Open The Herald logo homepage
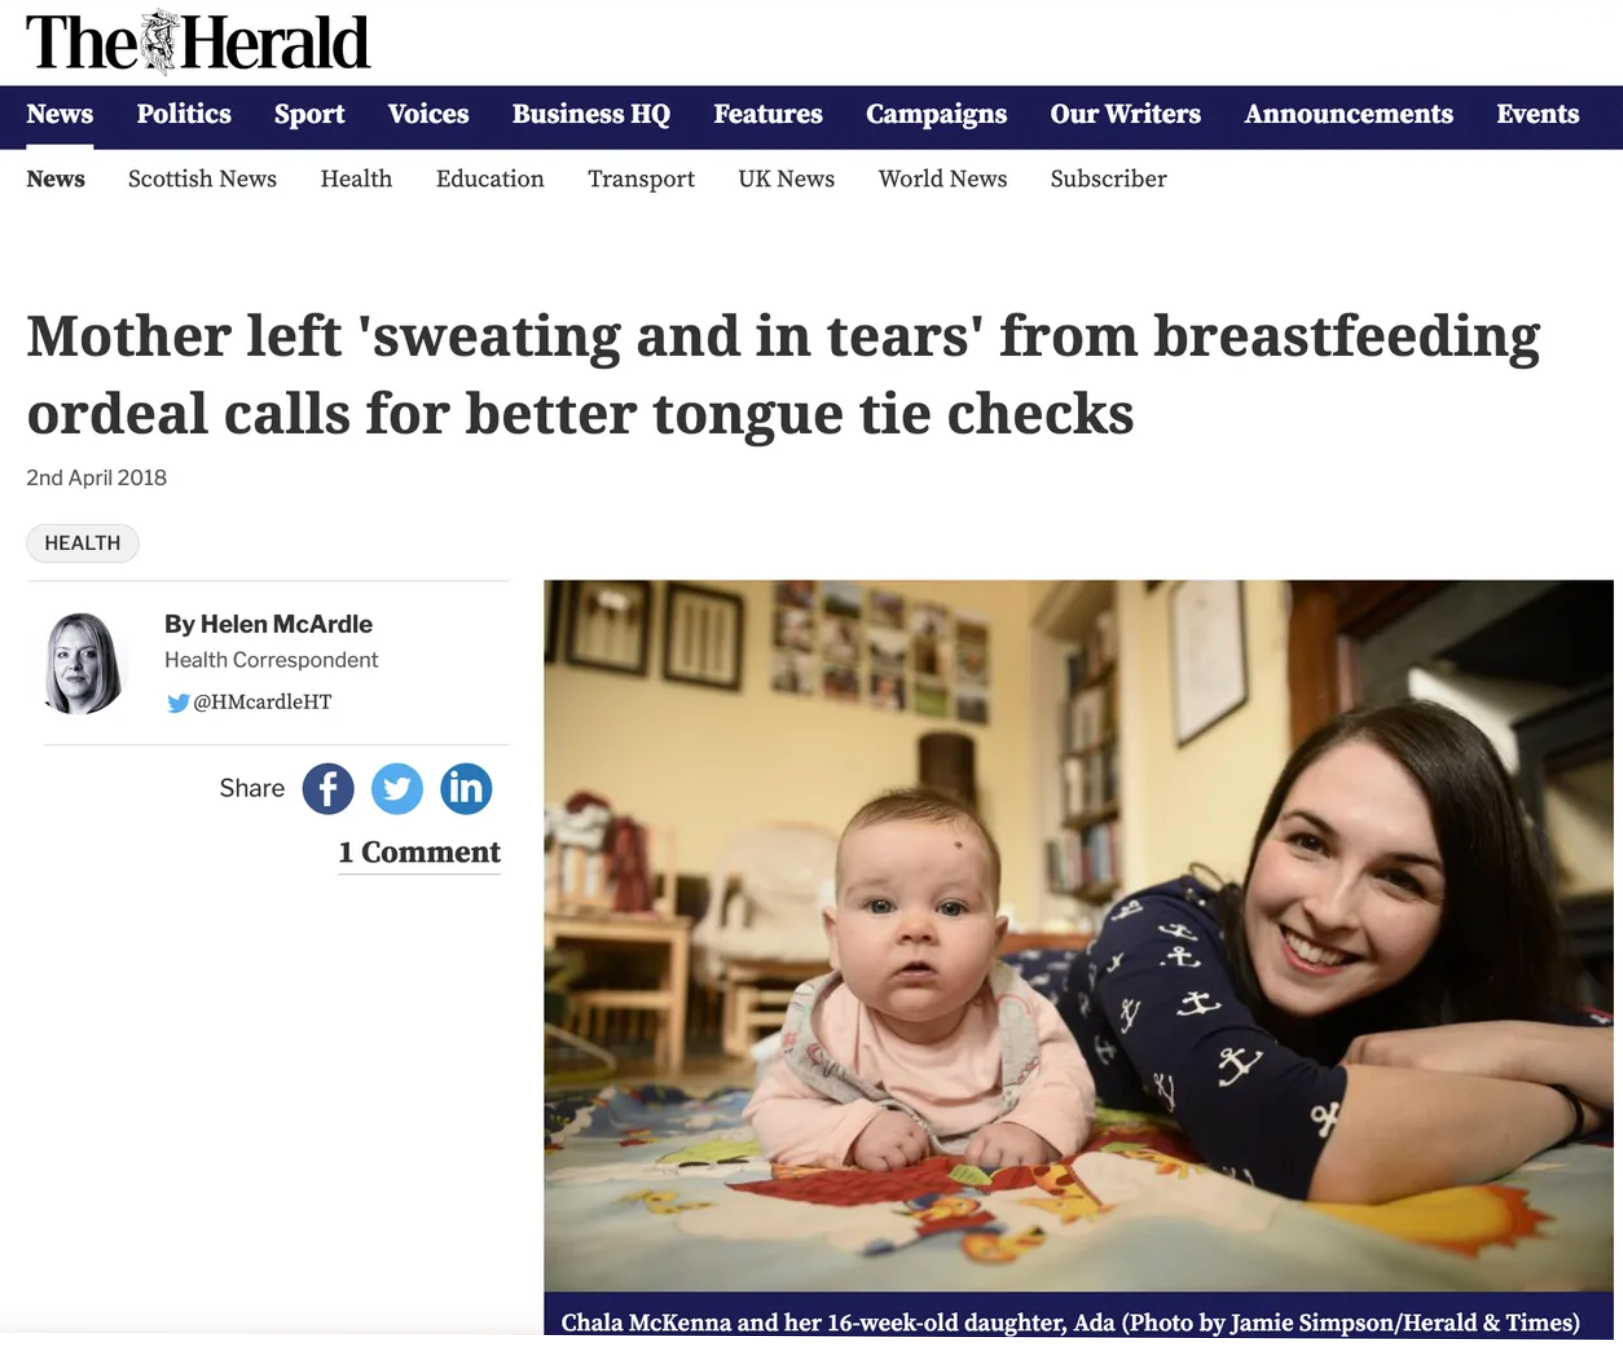 tap(198, 43)
